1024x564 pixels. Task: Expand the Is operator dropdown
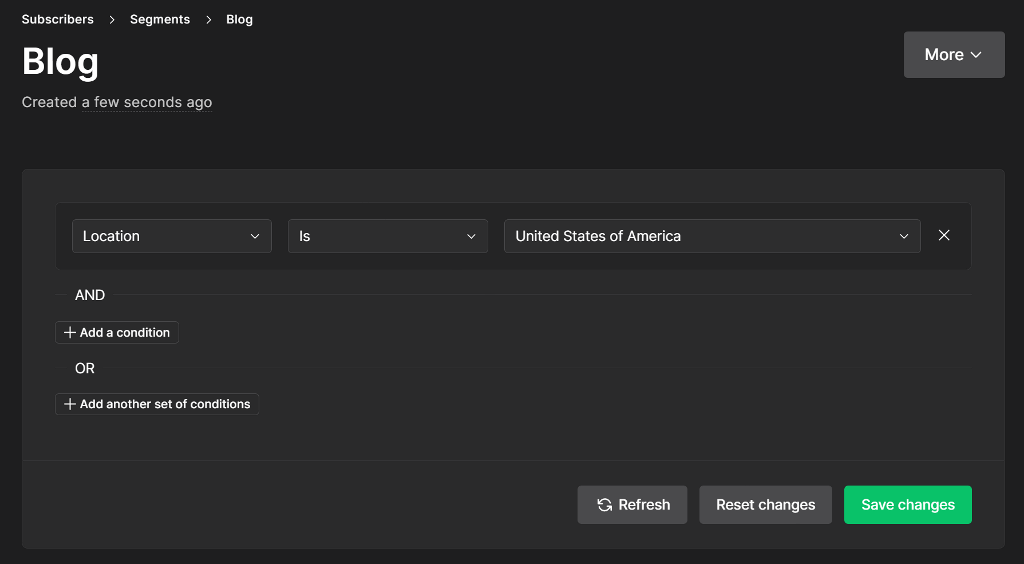387,236
